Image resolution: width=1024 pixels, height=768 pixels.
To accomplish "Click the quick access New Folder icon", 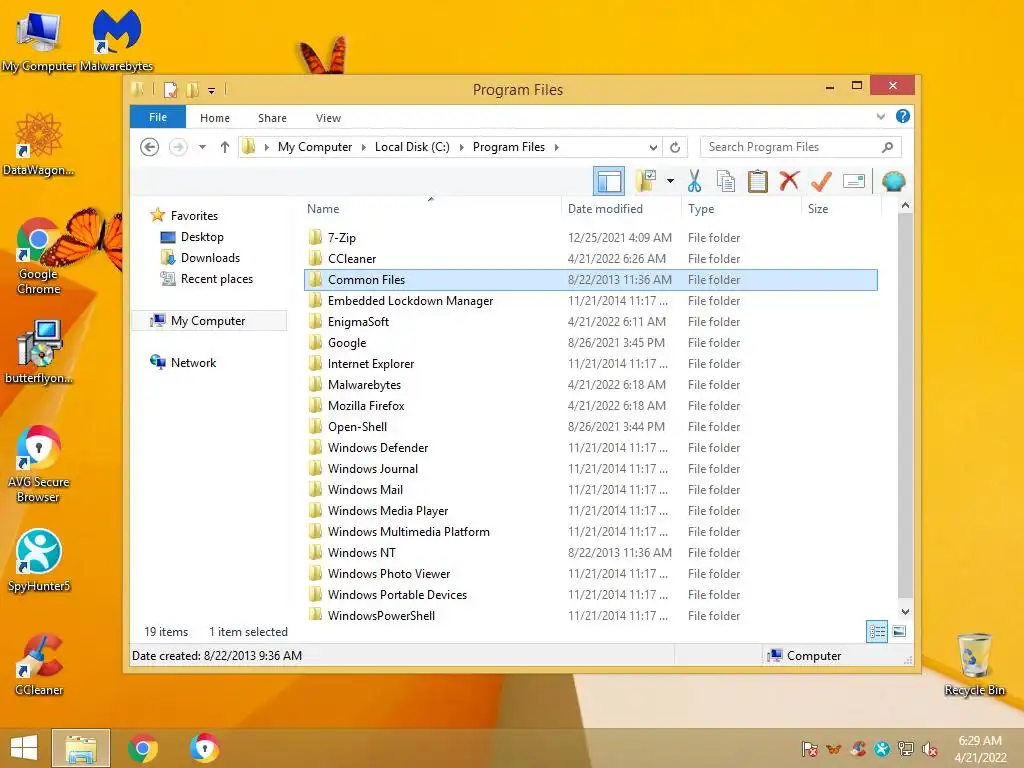I will (x=193, y=89).
